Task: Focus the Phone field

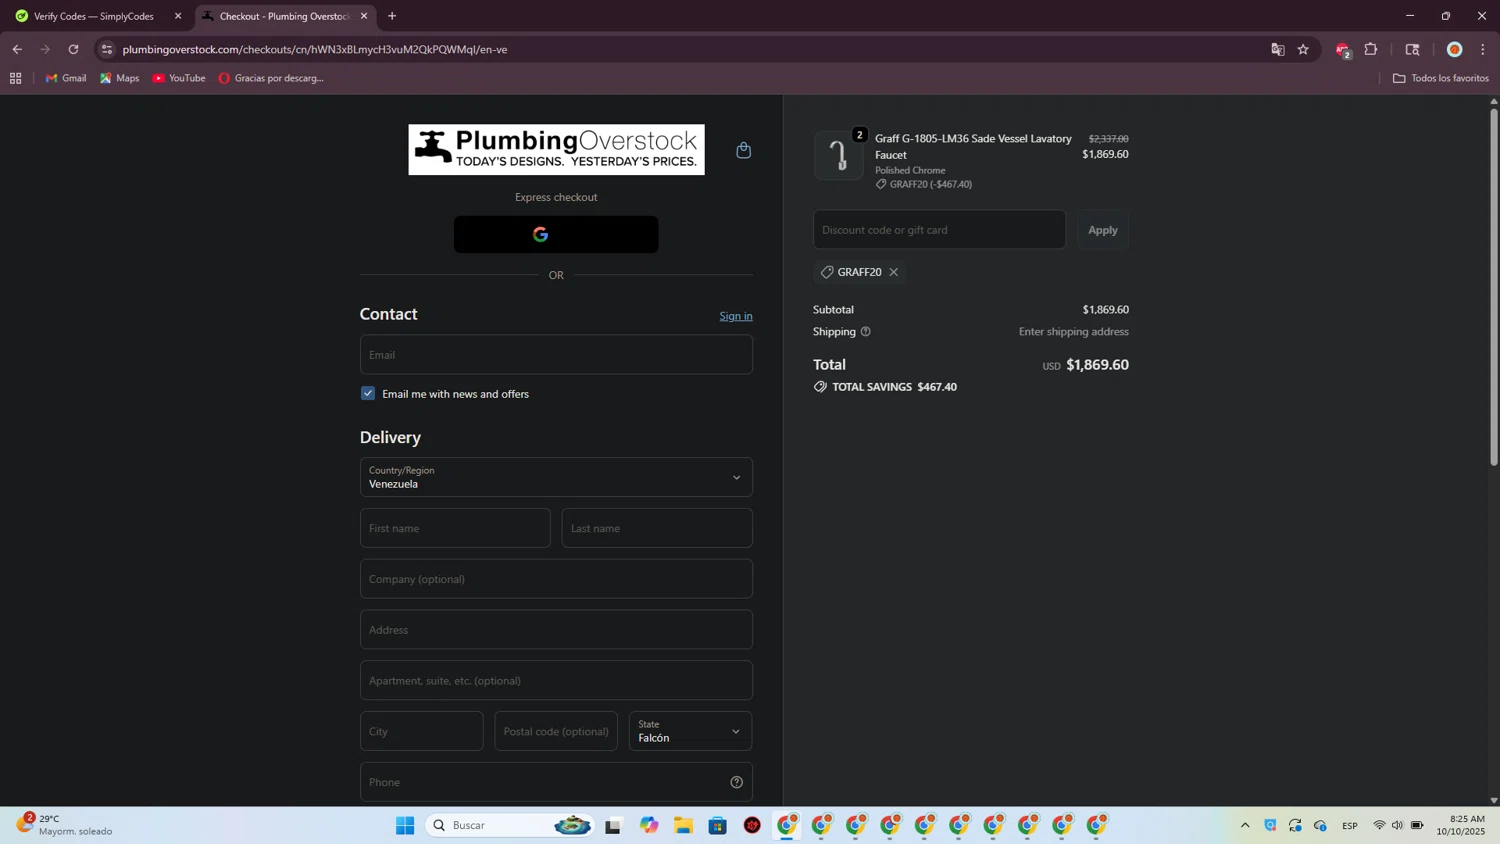Action: 556,782
